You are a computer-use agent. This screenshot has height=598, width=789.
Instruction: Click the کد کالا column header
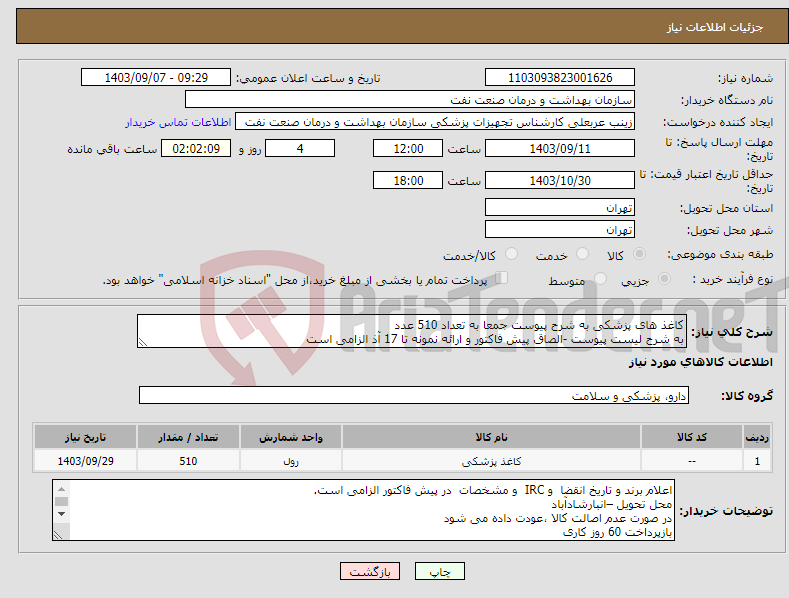tap(692, 437)
